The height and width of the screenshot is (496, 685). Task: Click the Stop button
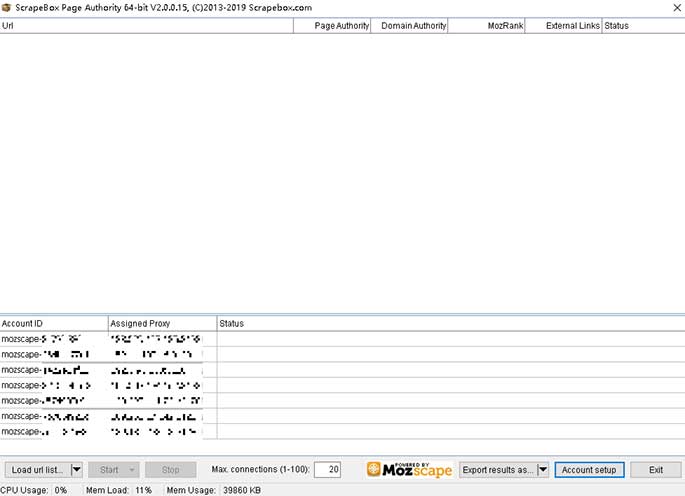pos(171,470)
